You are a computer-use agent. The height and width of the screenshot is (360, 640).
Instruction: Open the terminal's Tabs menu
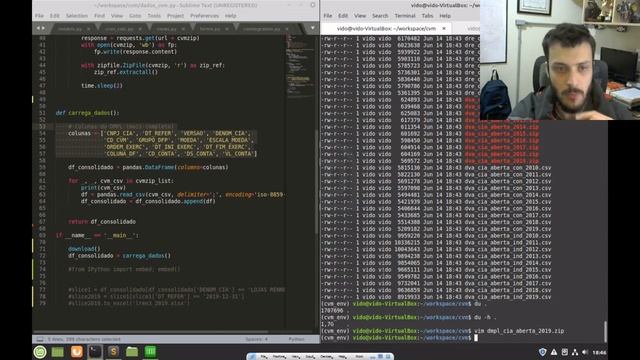click(427, 16)
